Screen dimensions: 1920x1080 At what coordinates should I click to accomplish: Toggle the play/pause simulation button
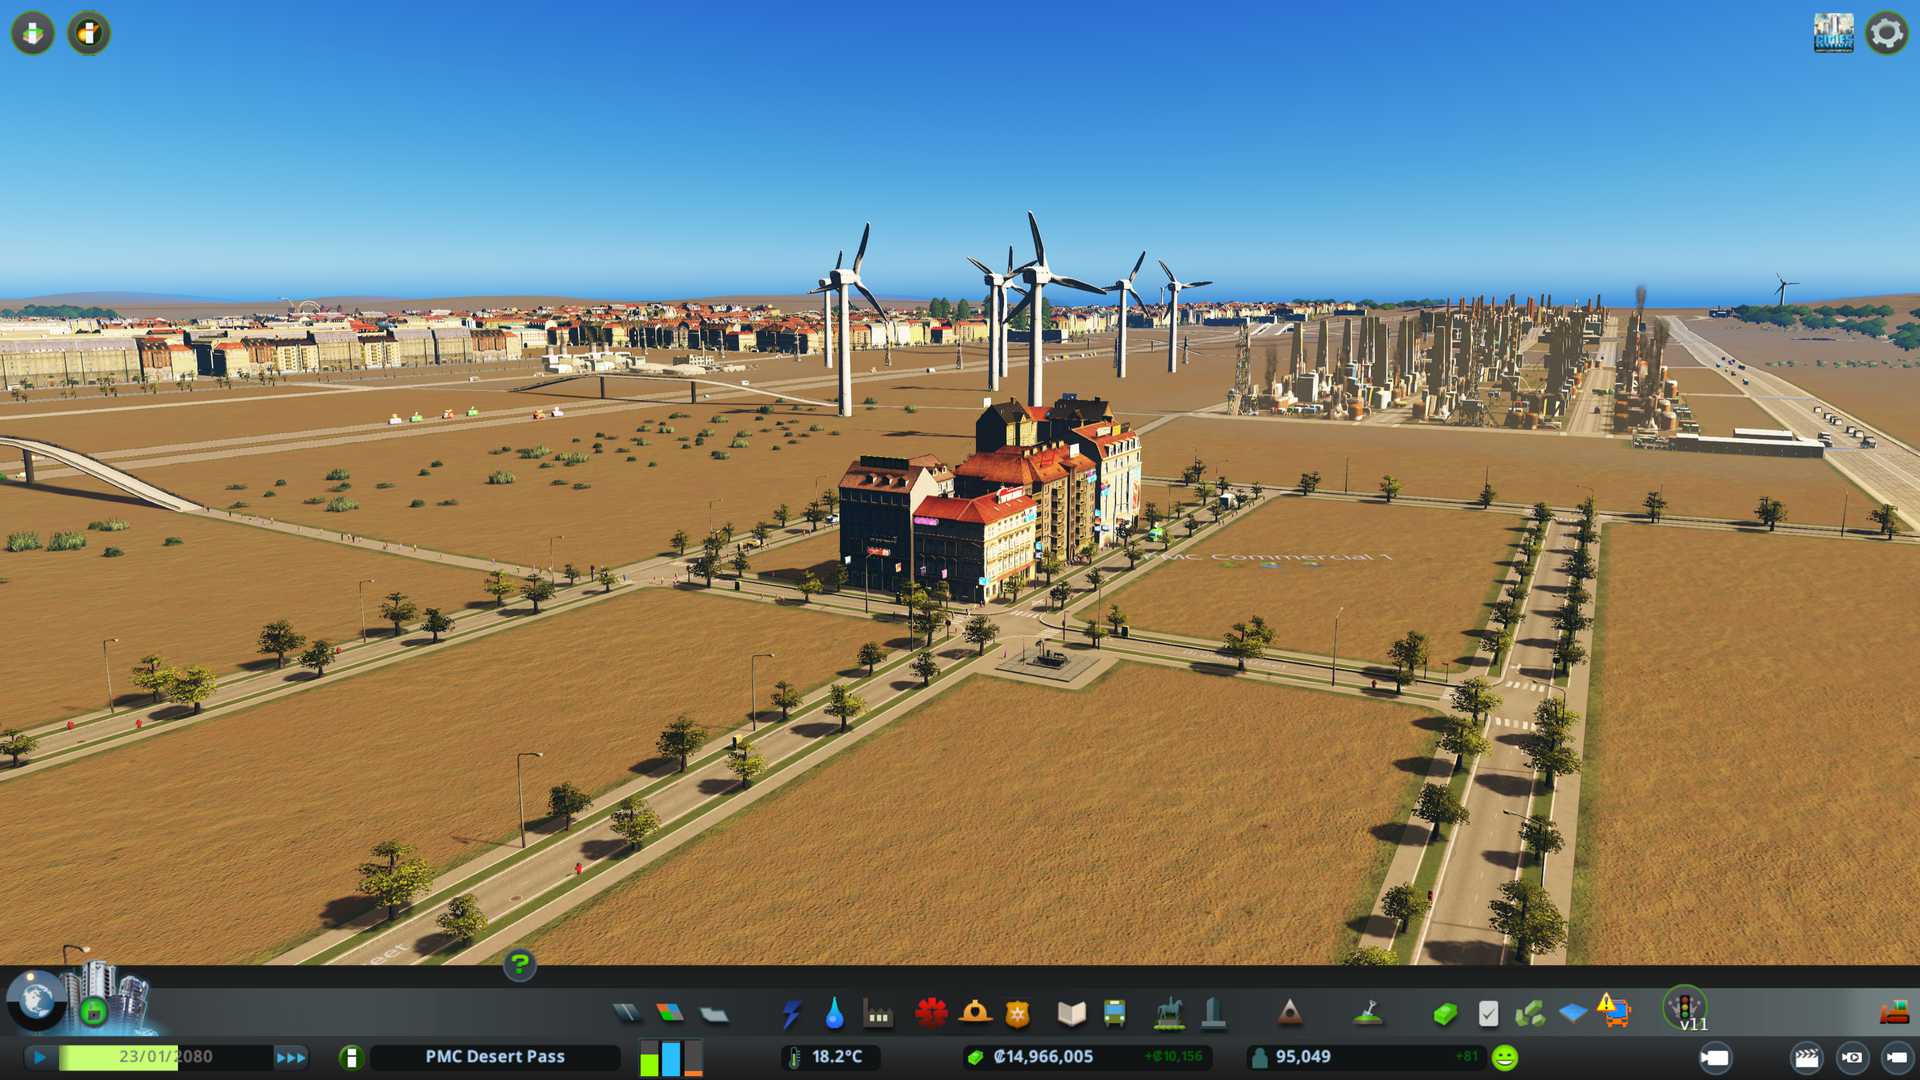(40, 1057)
